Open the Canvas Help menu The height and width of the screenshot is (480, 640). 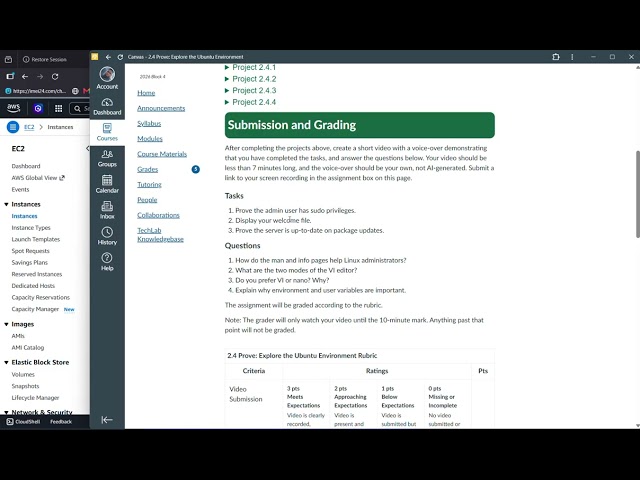(x=107, y=262)
